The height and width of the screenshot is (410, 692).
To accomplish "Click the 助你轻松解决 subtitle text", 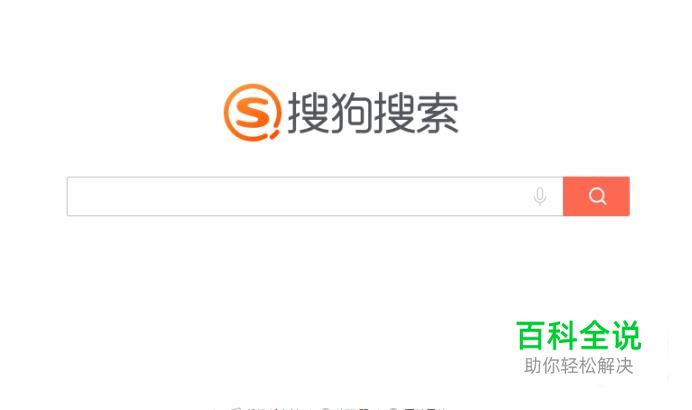I will [x=579, y=366].
